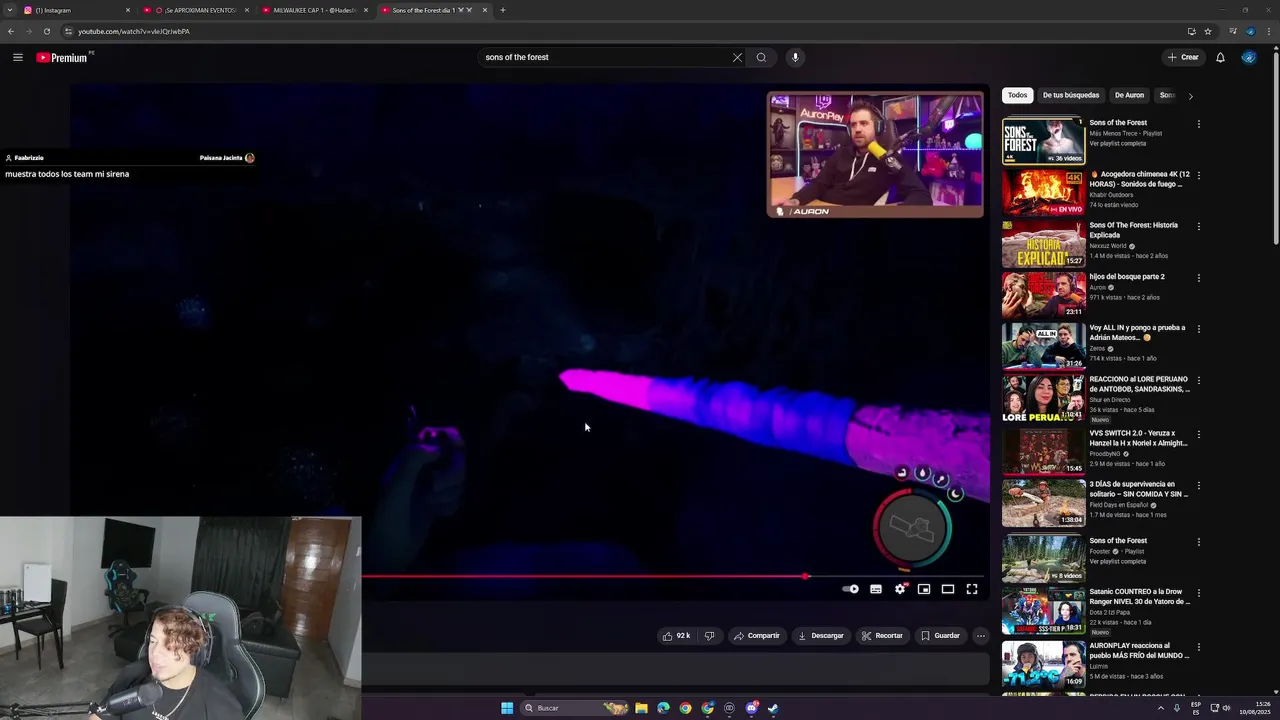Toggle the autoplay switch in the player

click(x=850, y=589)
